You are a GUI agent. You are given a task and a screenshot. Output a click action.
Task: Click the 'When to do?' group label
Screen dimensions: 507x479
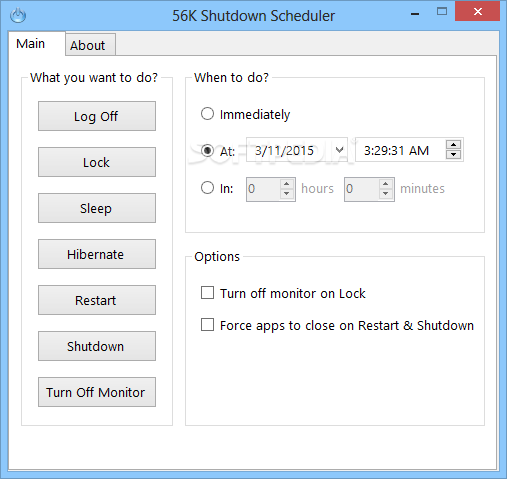tap(231, 78)
